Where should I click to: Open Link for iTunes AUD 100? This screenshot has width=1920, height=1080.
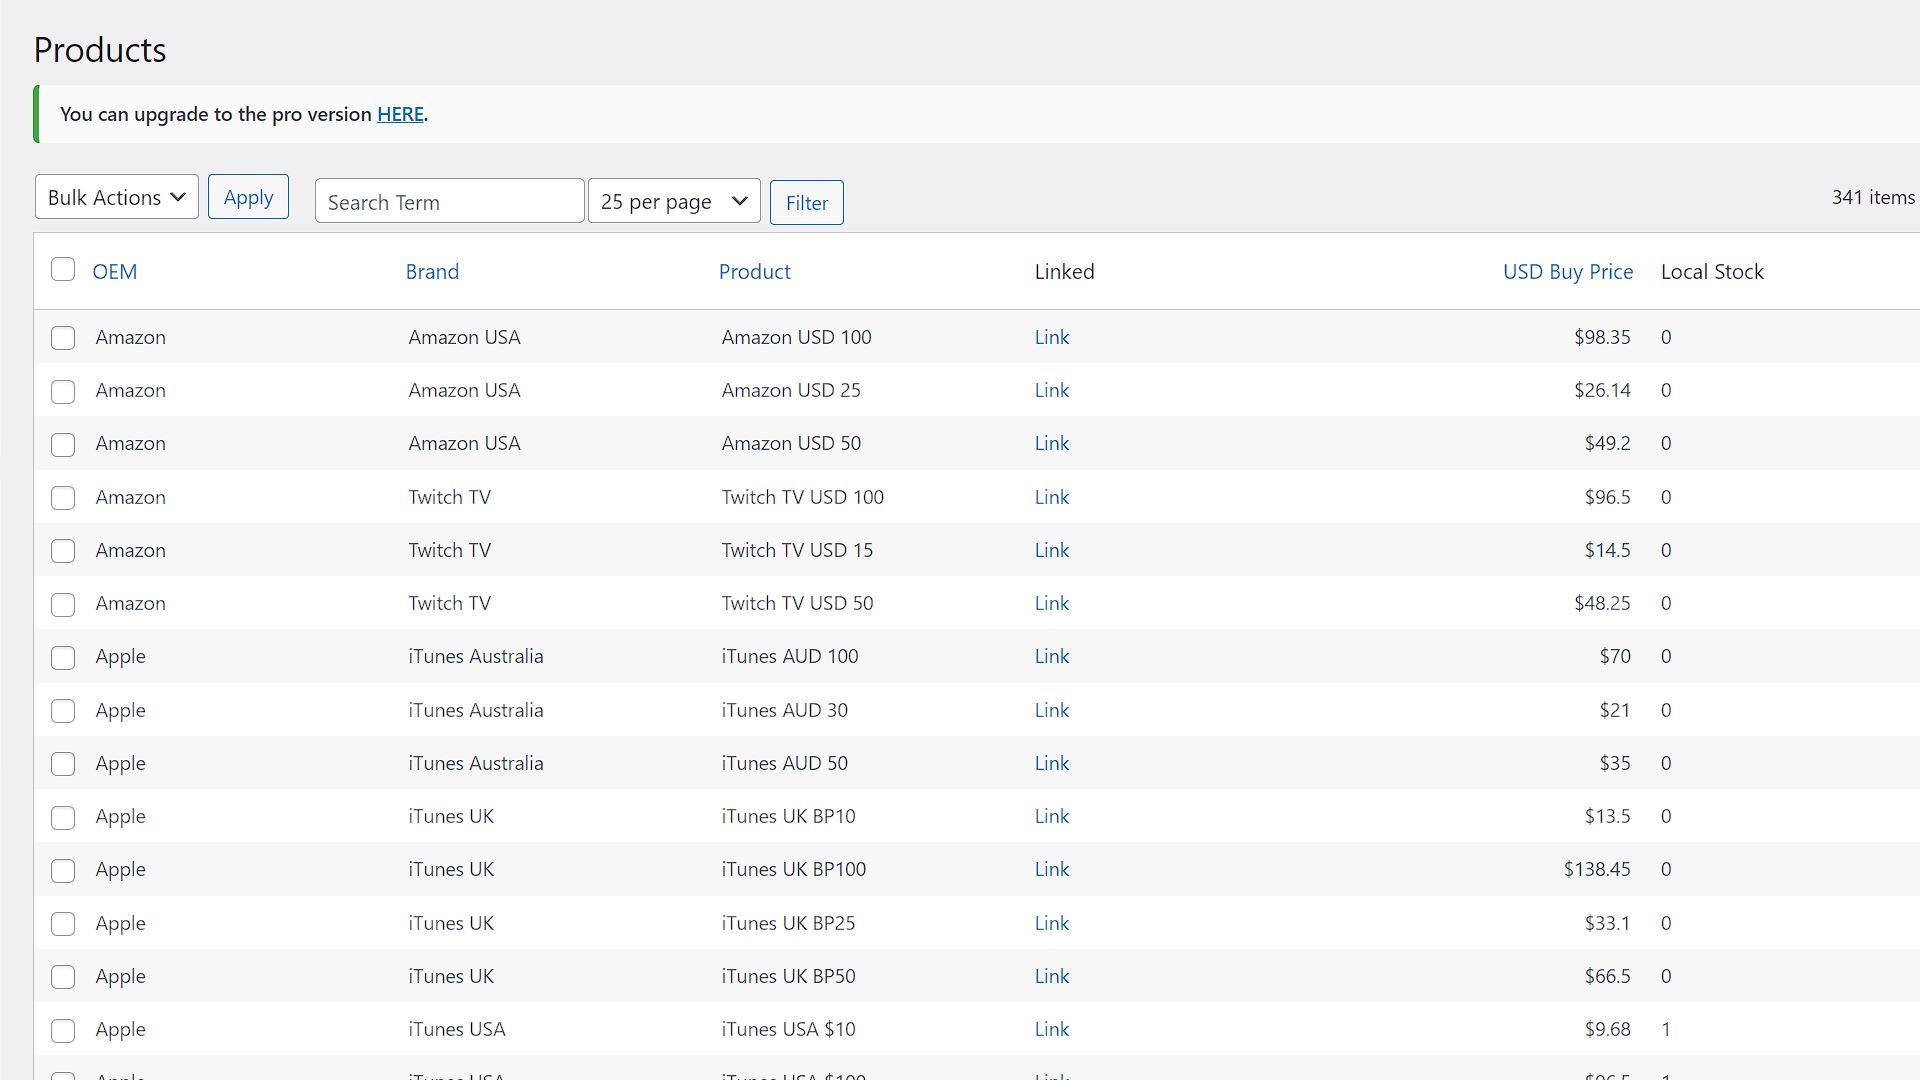[x=1051, y=656]
